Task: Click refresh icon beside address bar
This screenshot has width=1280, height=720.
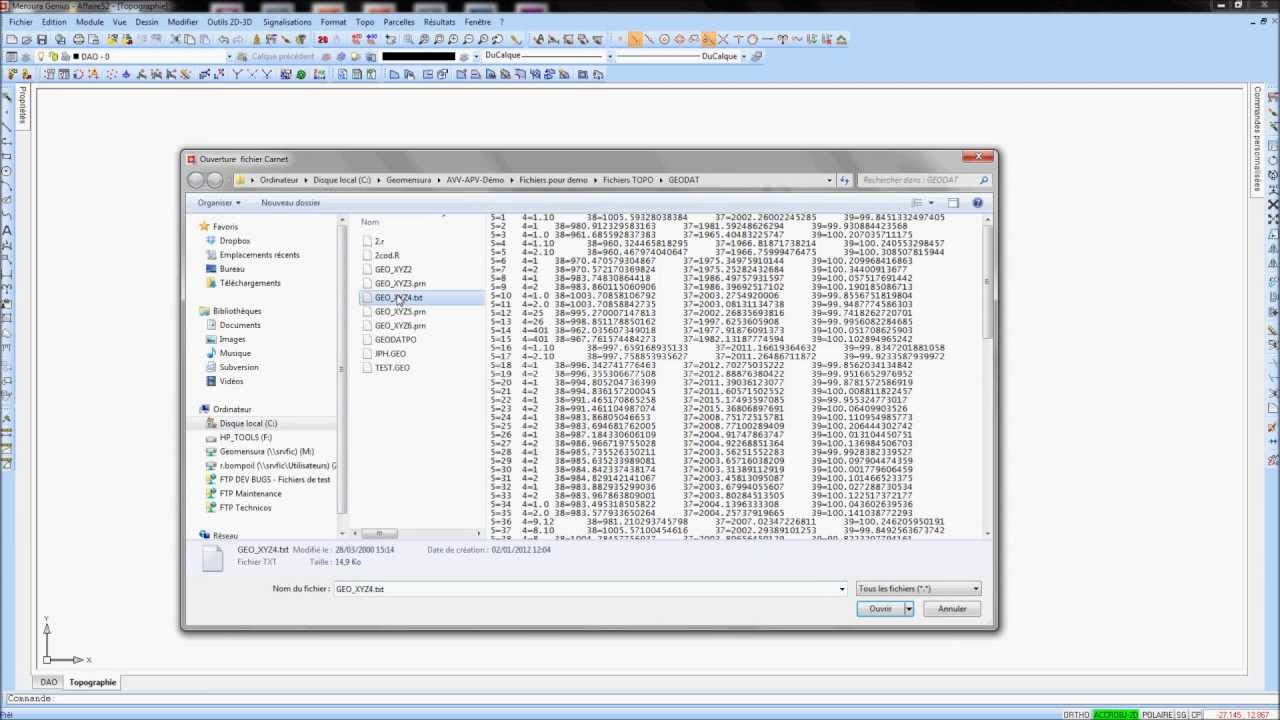Action: (x=845, y=180)
